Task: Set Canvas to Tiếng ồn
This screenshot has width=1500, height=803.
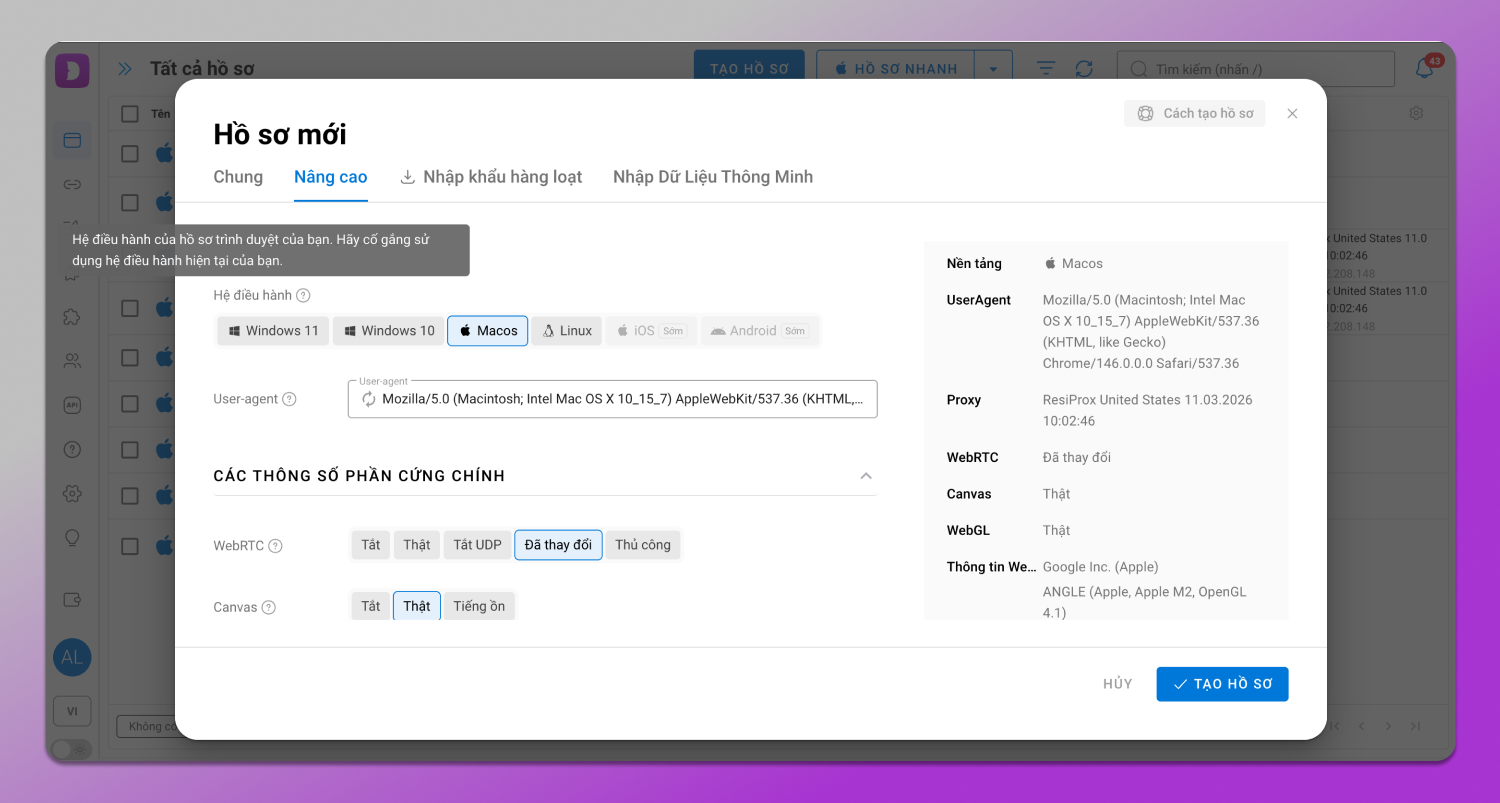Action: click(x=479, y=606)
